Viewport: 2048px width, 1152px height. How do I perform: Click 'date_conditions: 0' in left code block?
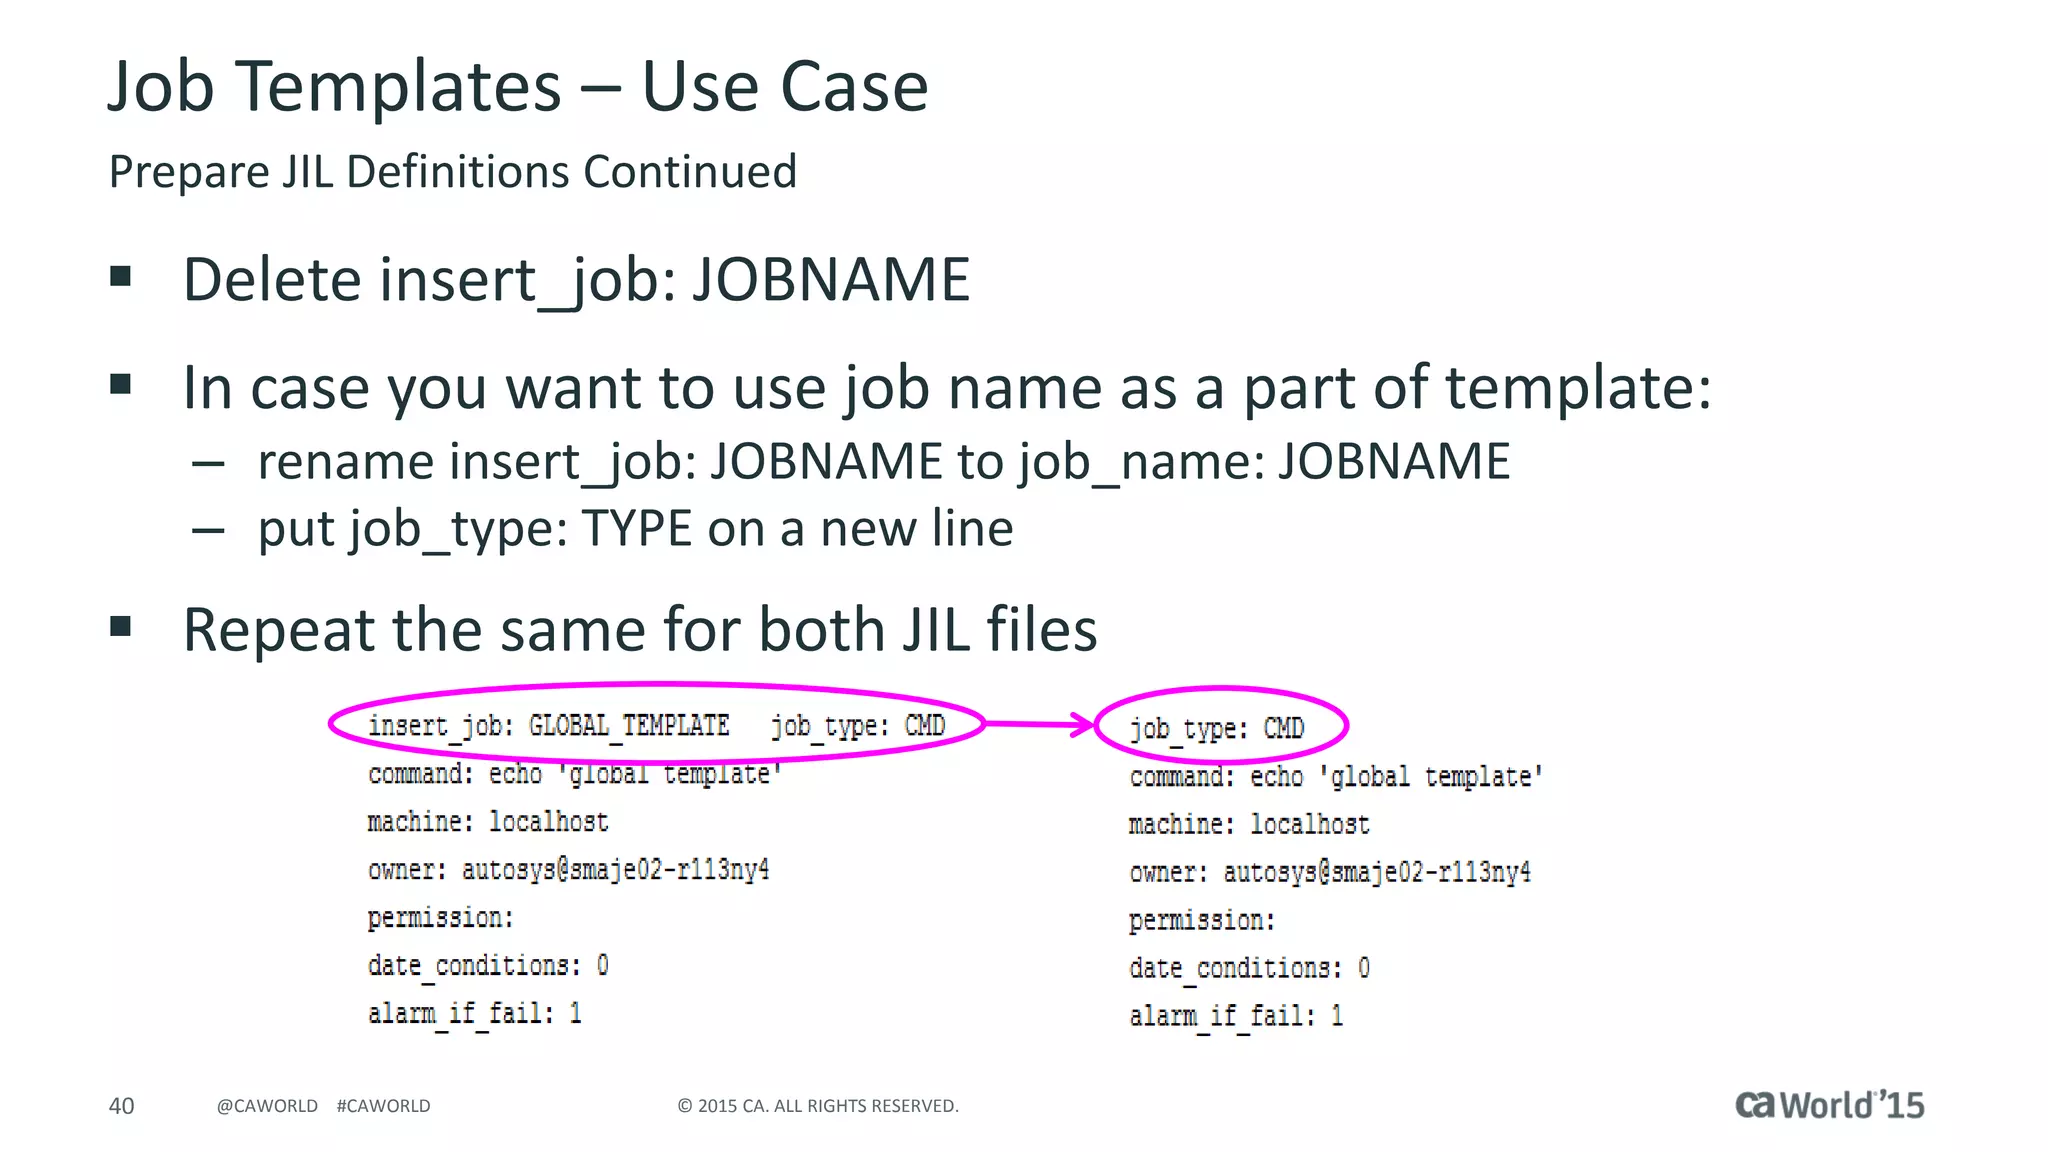488,966
